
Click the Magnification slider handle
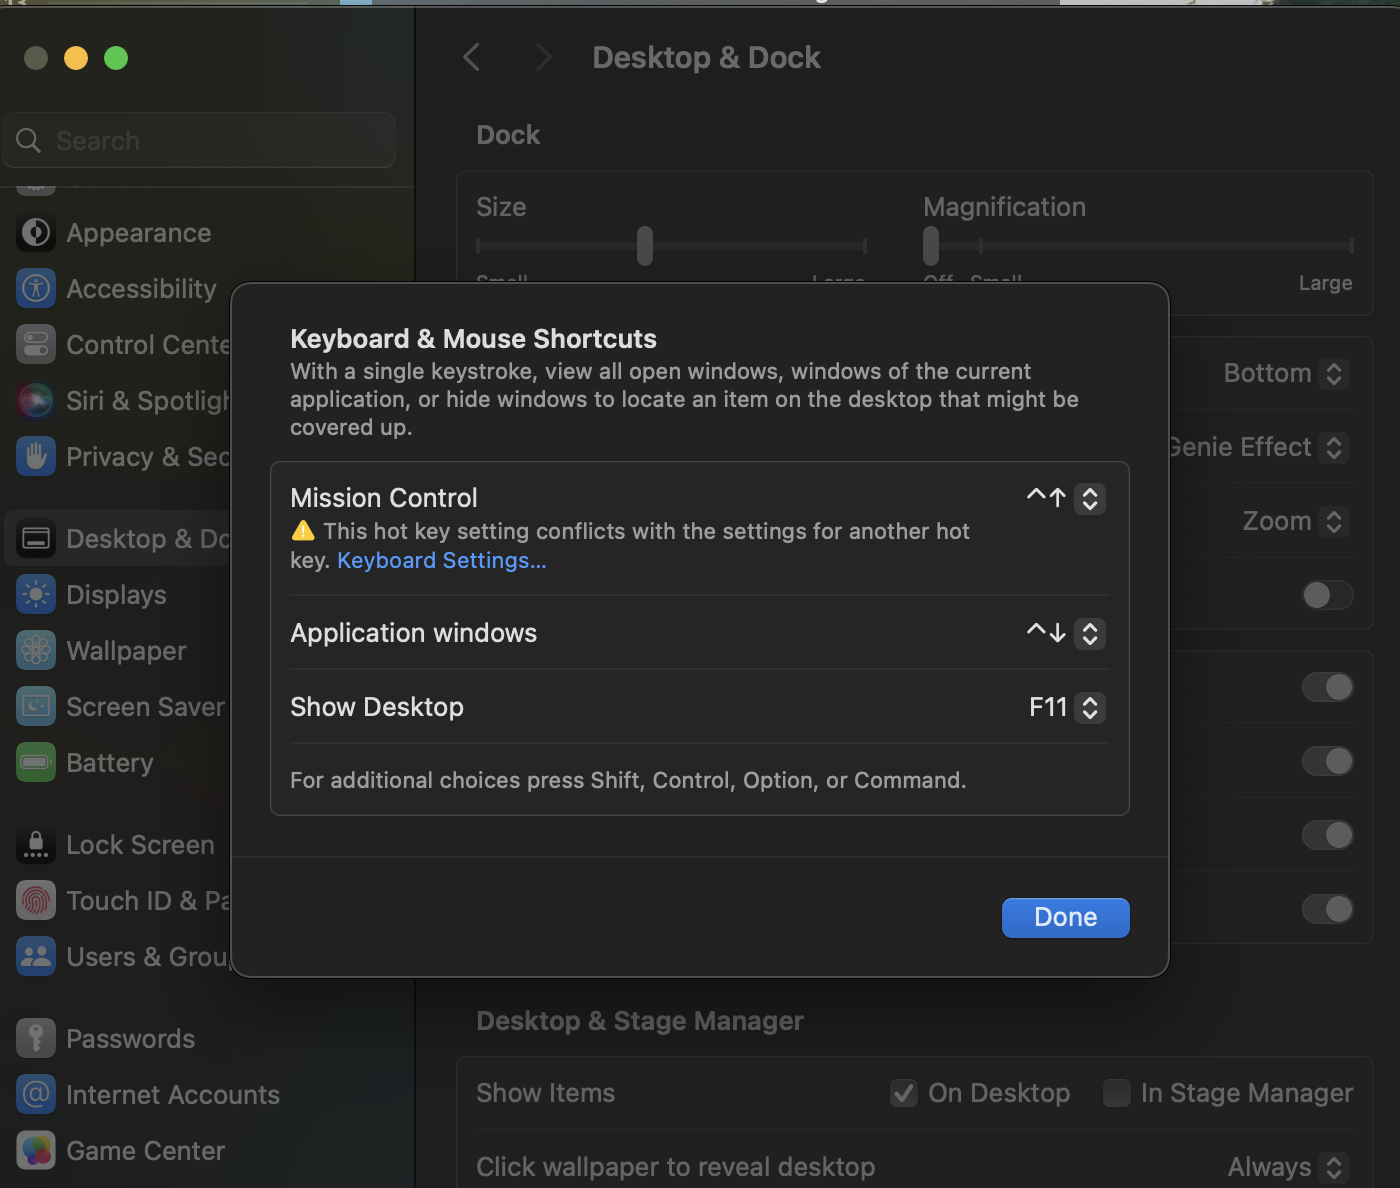tap(931, 246)
